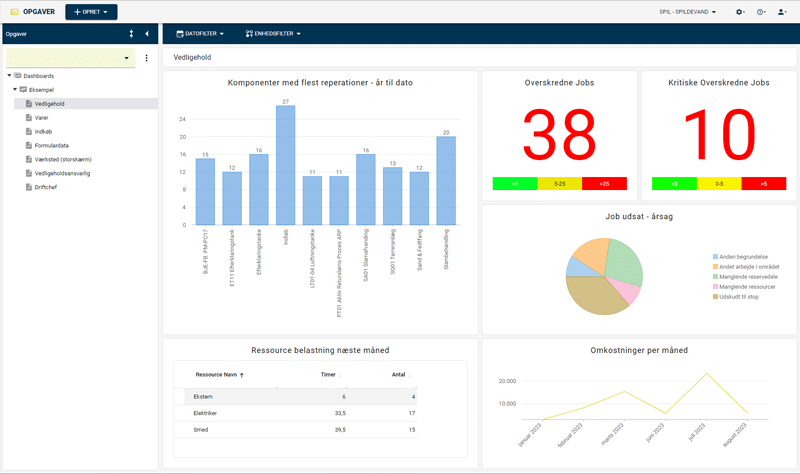Viewport: 800px width, 474px height.
Task: Open the Værksted (storskærm) dashboard
Action: pos(63,159)
